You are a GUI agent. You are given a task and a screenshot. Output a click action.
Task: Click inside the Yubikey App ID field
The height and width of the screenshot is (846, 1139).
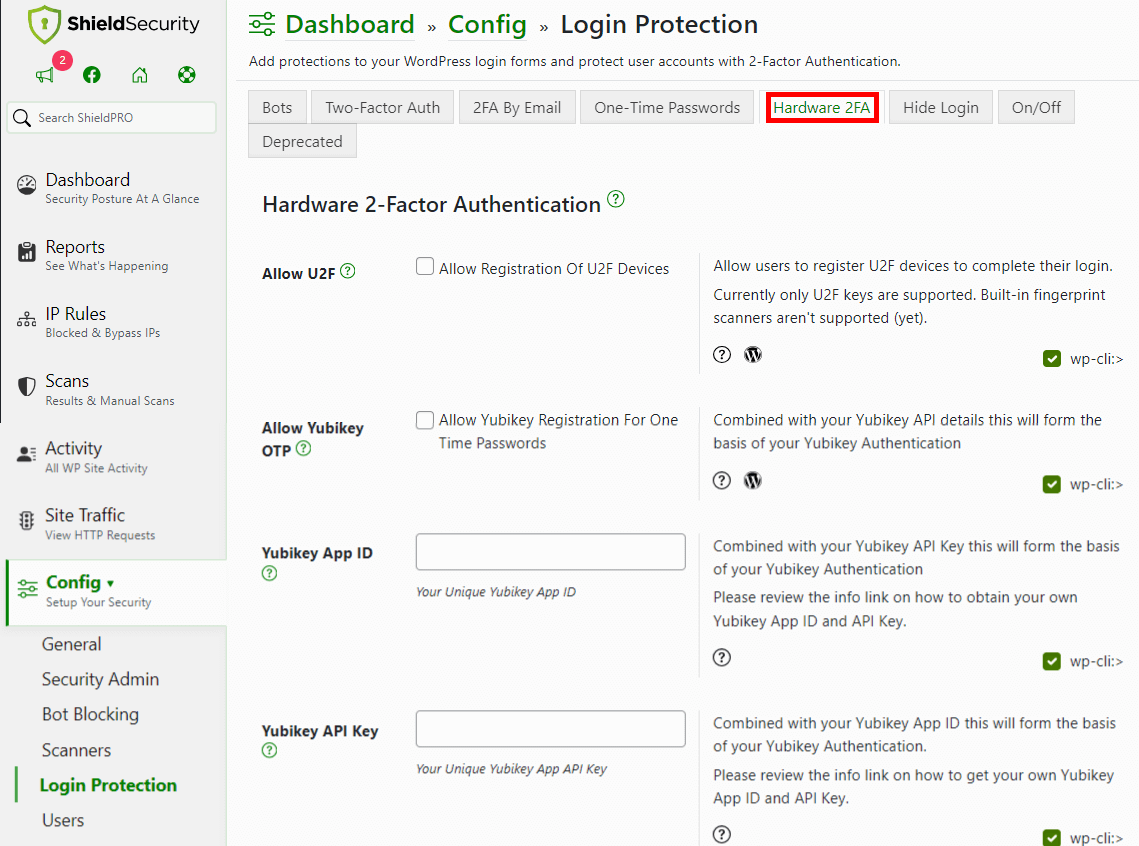(549, 551)
